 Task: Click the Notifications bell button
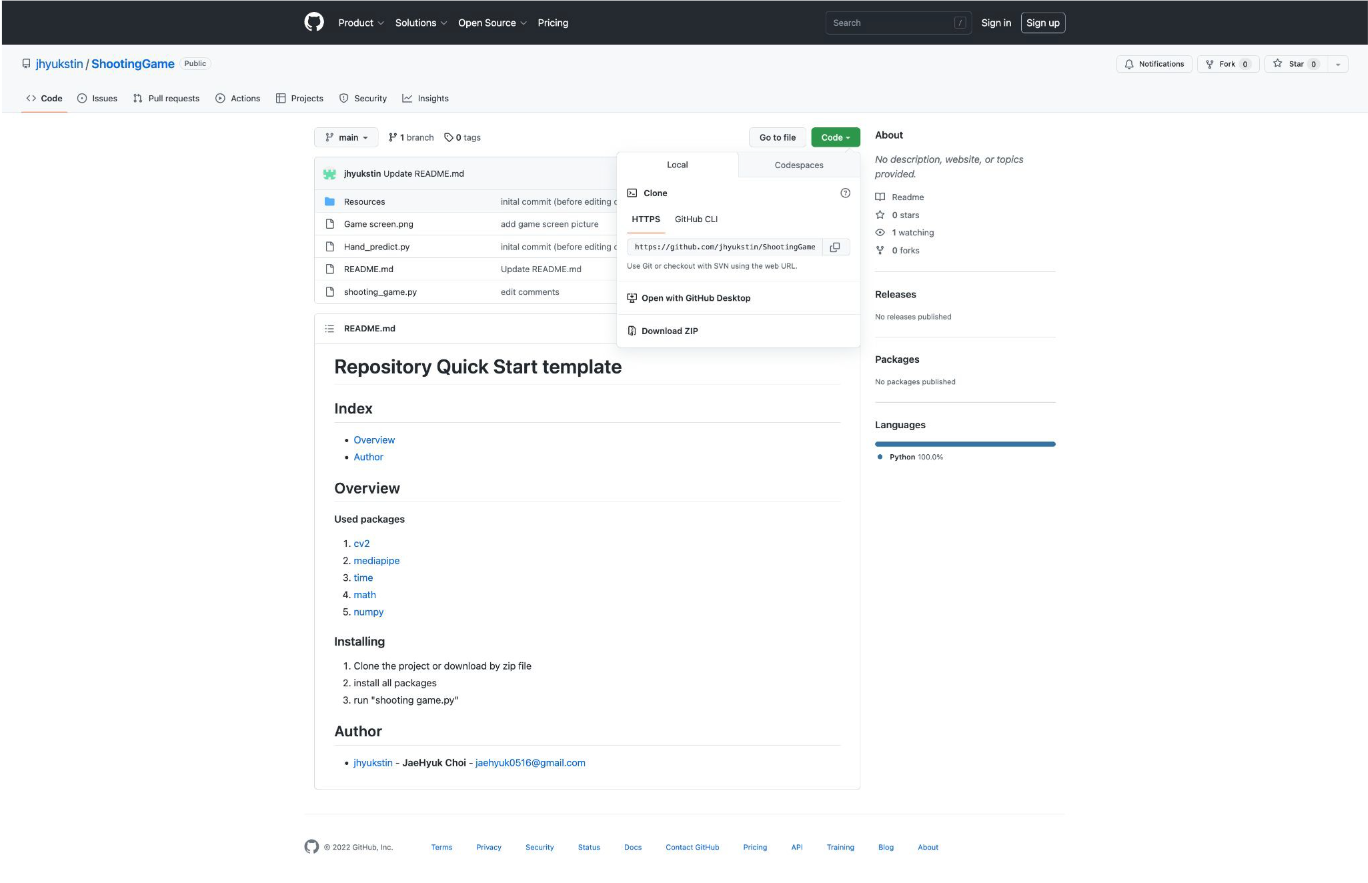1154,64
